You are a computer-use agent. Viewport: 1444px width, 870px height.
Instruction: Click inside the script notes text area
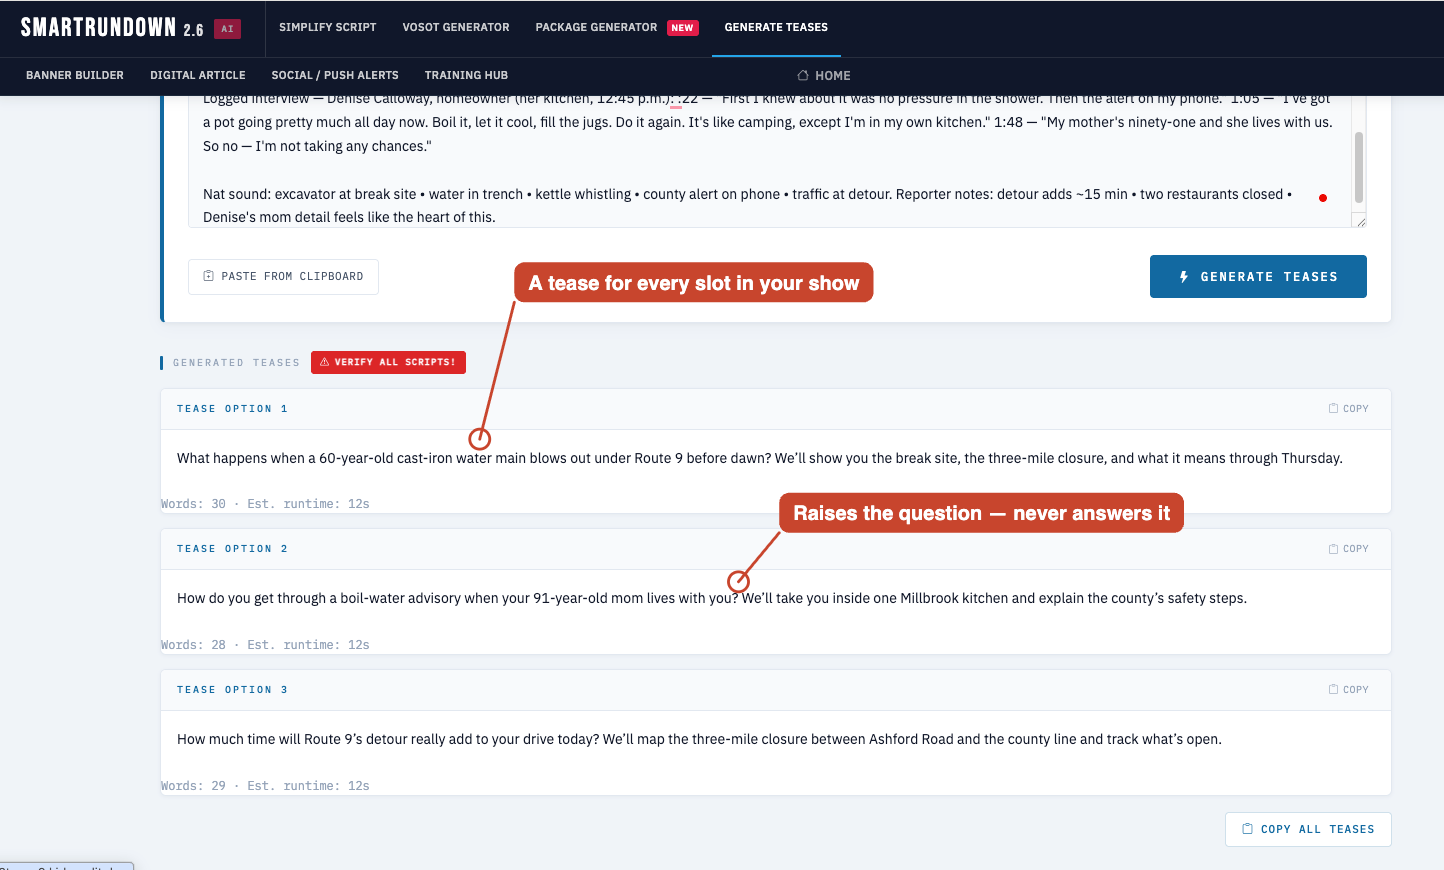768,160
